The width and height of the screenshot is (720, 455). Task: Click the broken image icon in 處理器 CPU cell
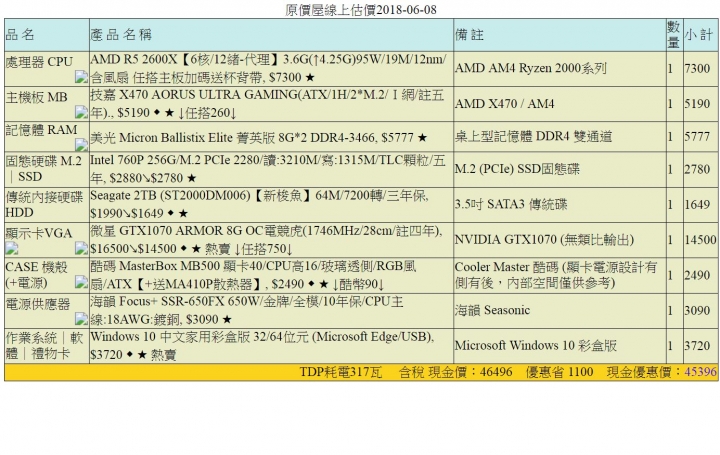click(81, 77)
